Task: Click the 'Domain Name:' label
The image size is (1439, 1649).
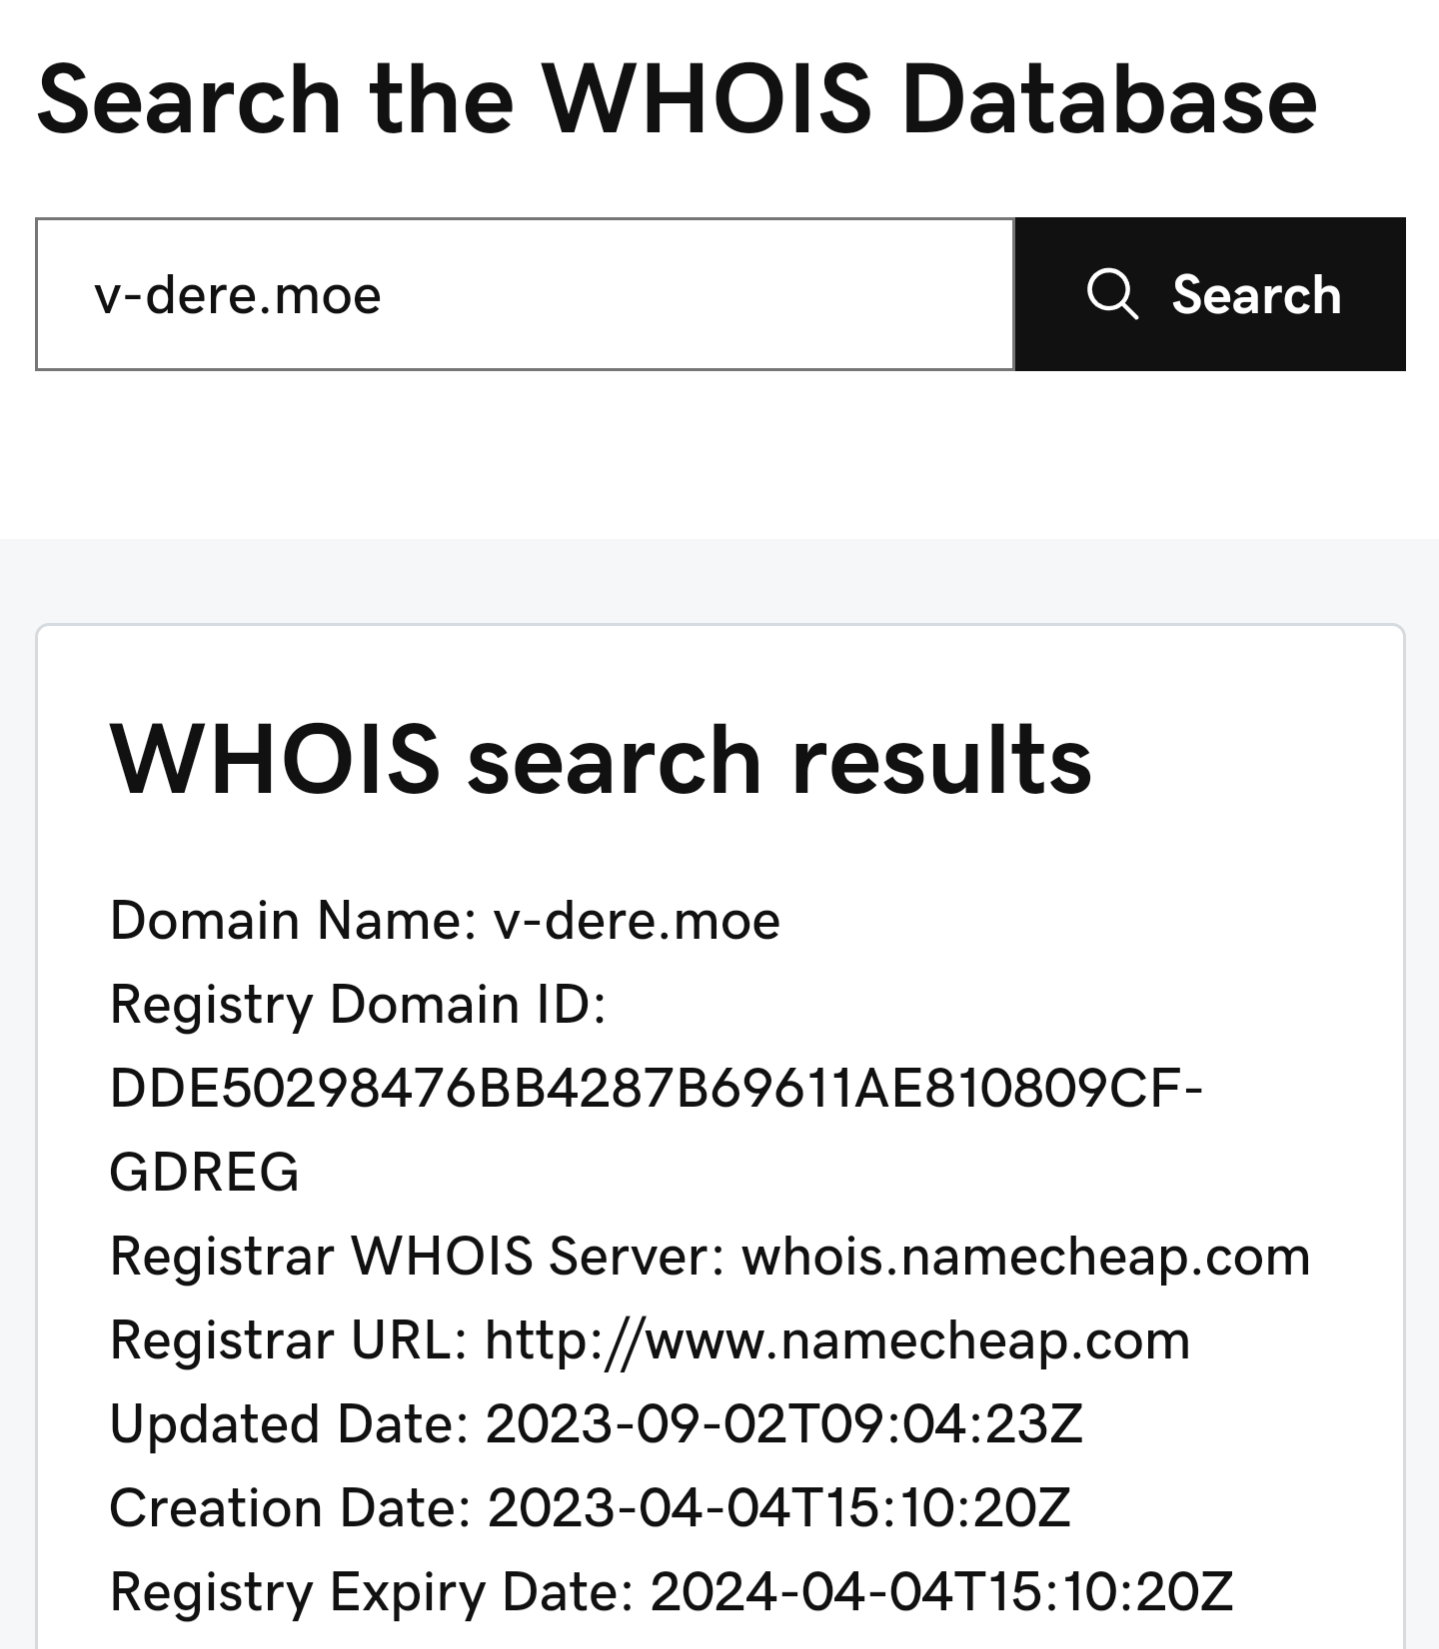Action: point(293,920)
